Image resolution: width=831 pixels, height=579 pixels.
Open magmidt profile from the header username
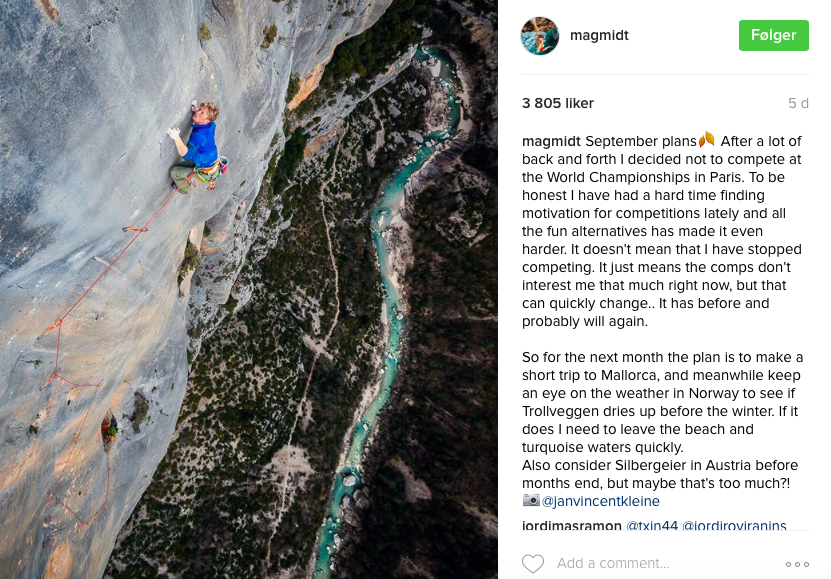click(x=599, y=36)
